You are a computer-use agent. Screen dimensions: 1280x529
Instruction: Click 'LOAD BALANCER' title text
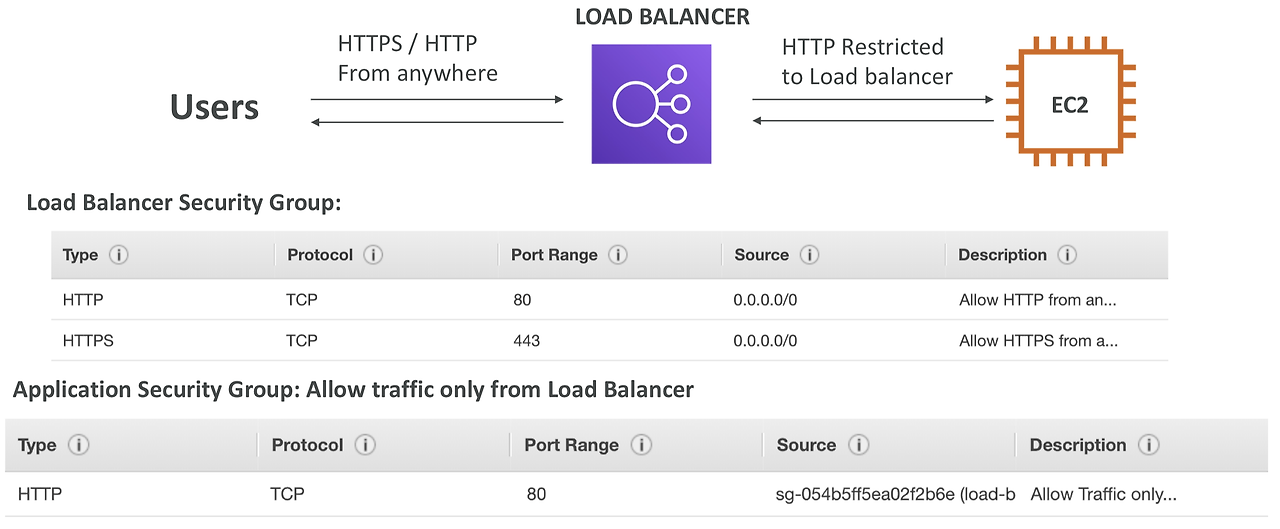pyautogui.click(x=662, y=17)
